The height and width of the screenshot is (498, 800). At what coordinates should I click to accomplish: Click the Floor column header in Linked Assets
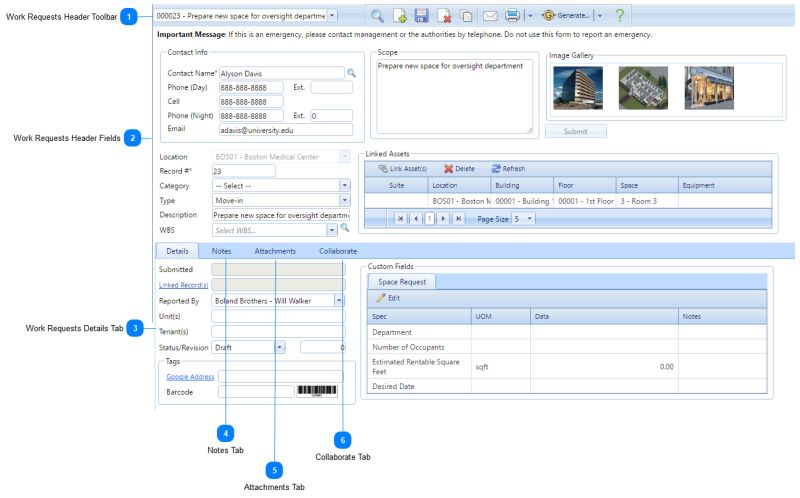pyautogui.click(x=584, y=185)
